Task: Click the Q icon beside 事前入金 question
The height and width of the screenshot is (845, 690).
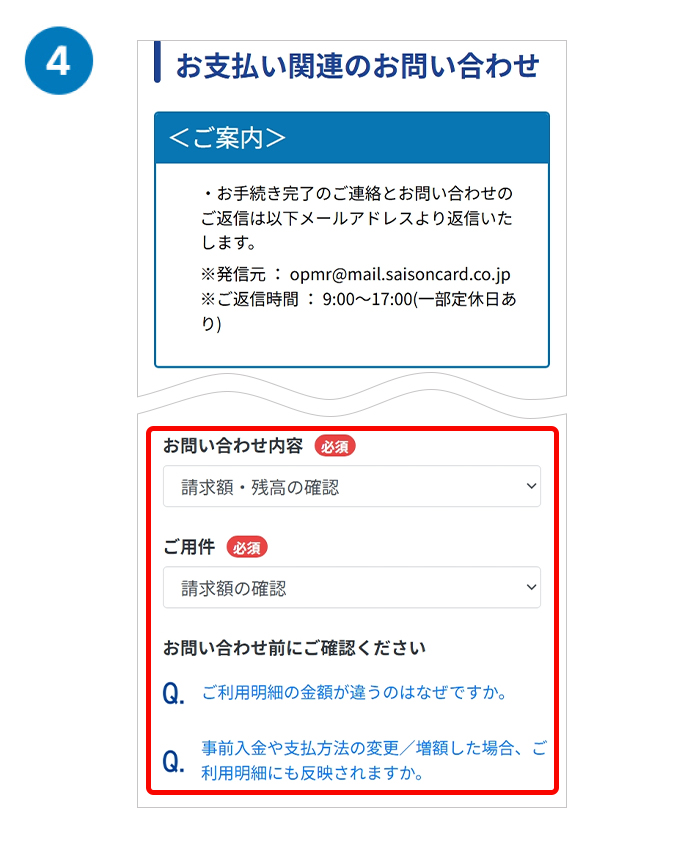Action: [x=173, y=761]
